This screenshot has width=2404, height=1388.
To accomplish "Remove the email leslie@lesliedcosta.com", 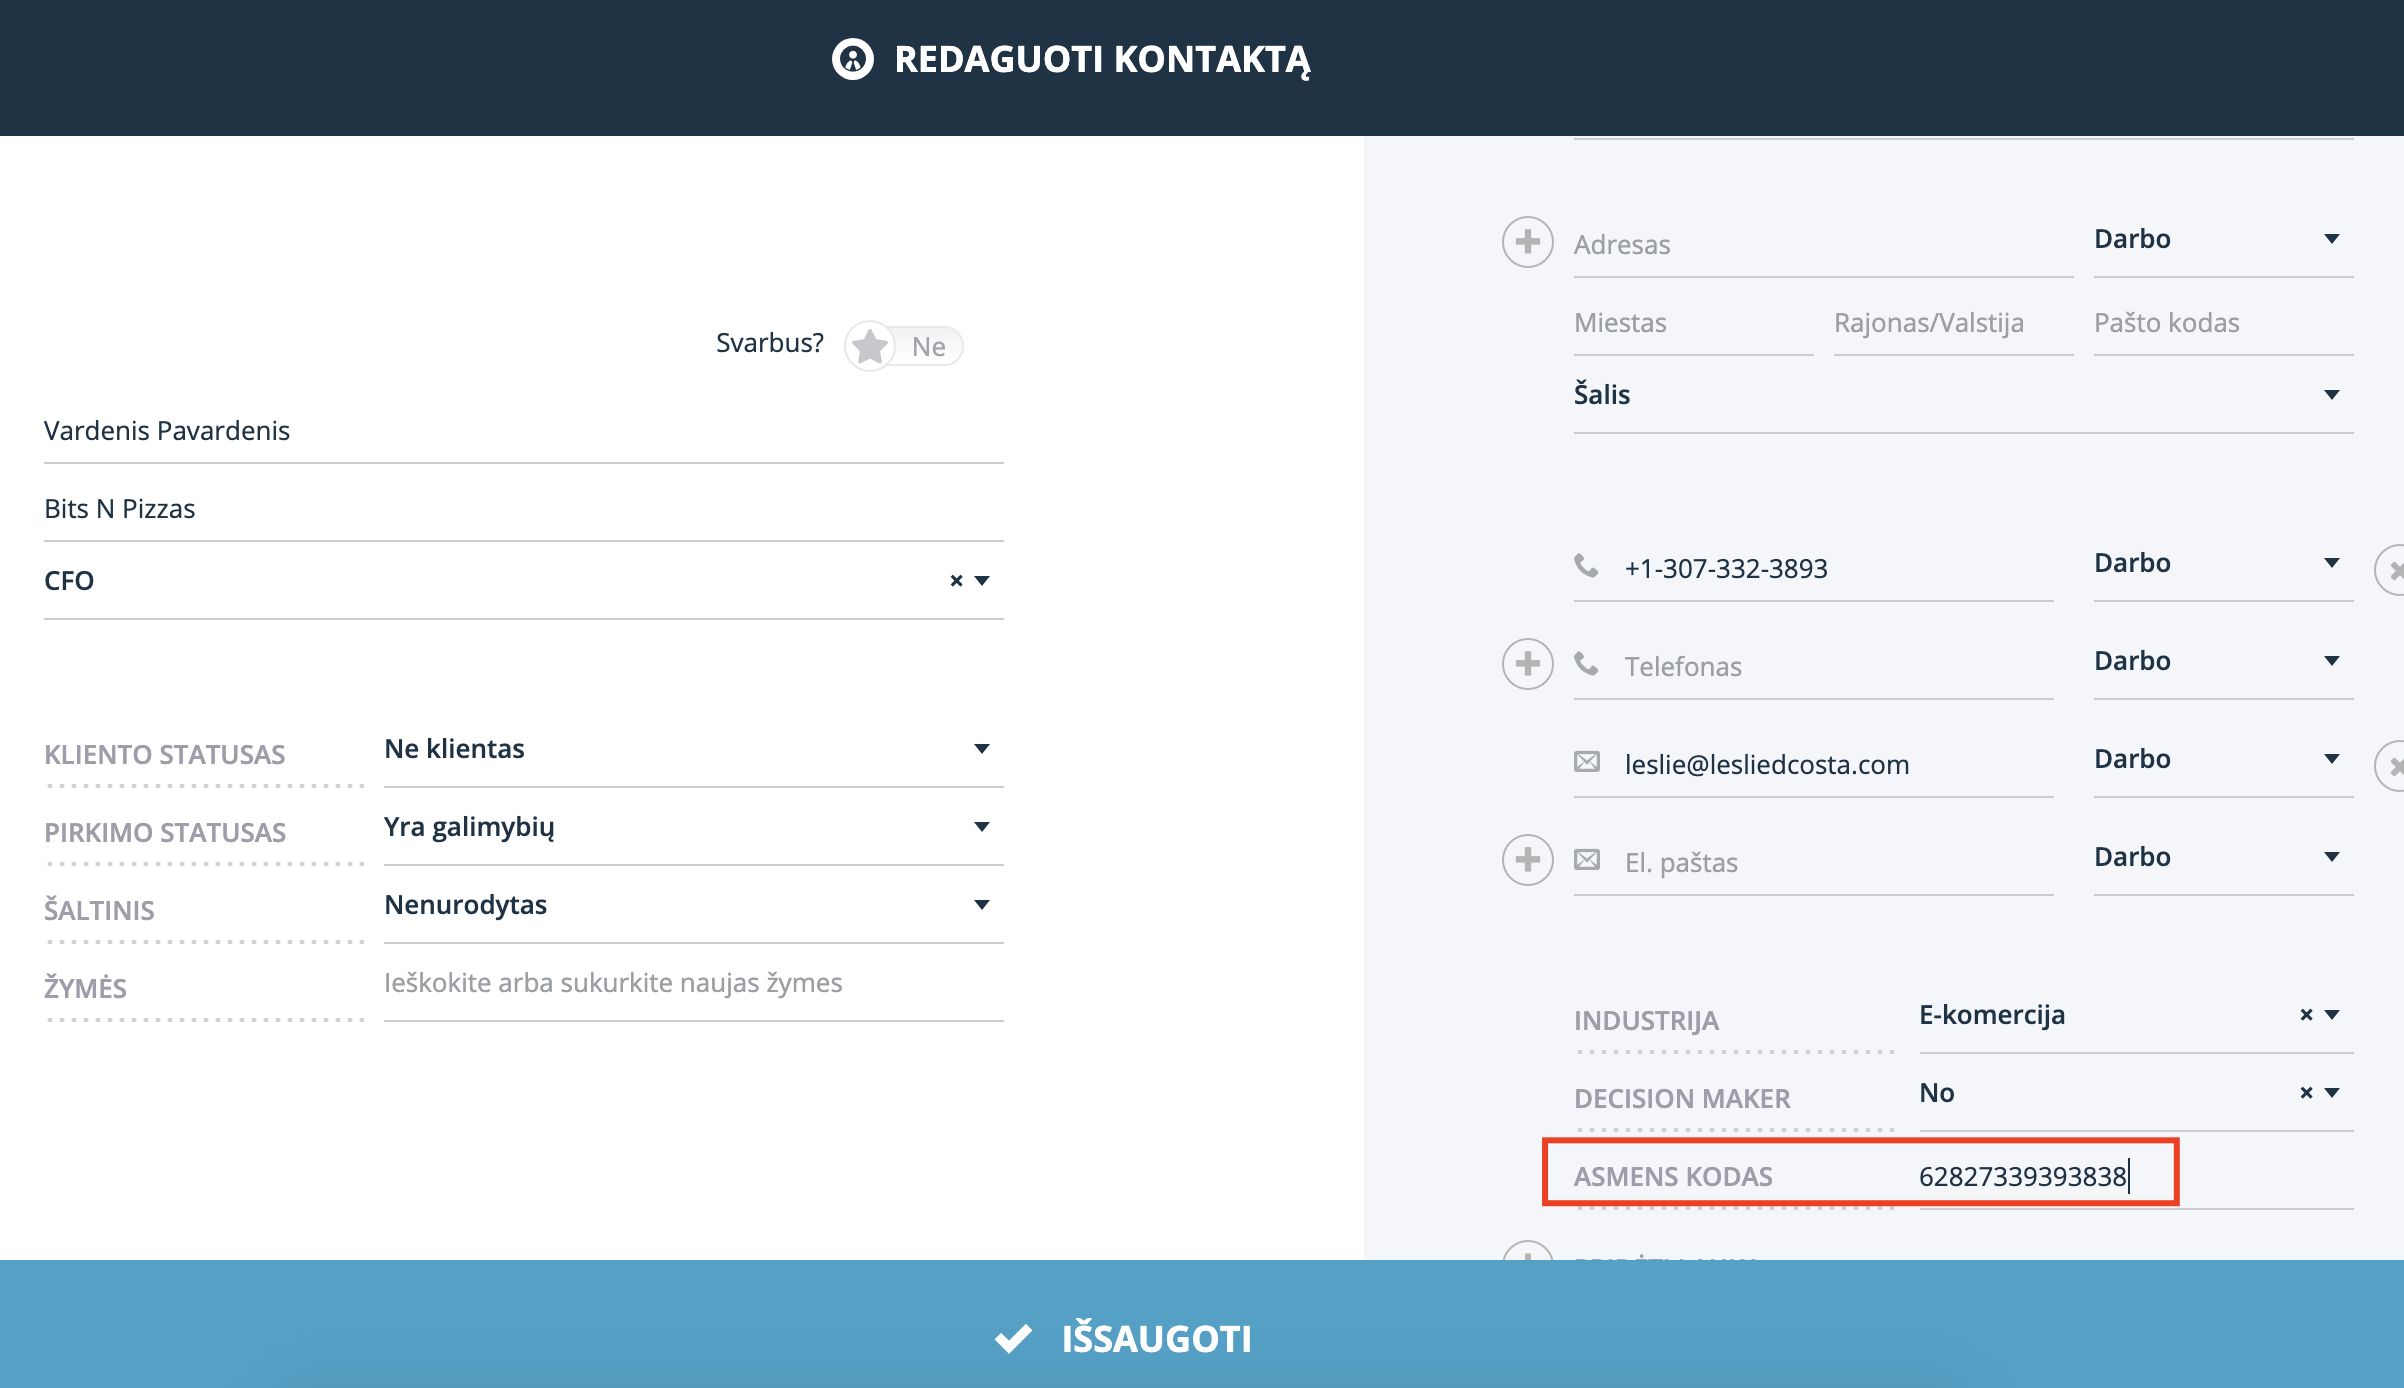I will click(2391, 765).
